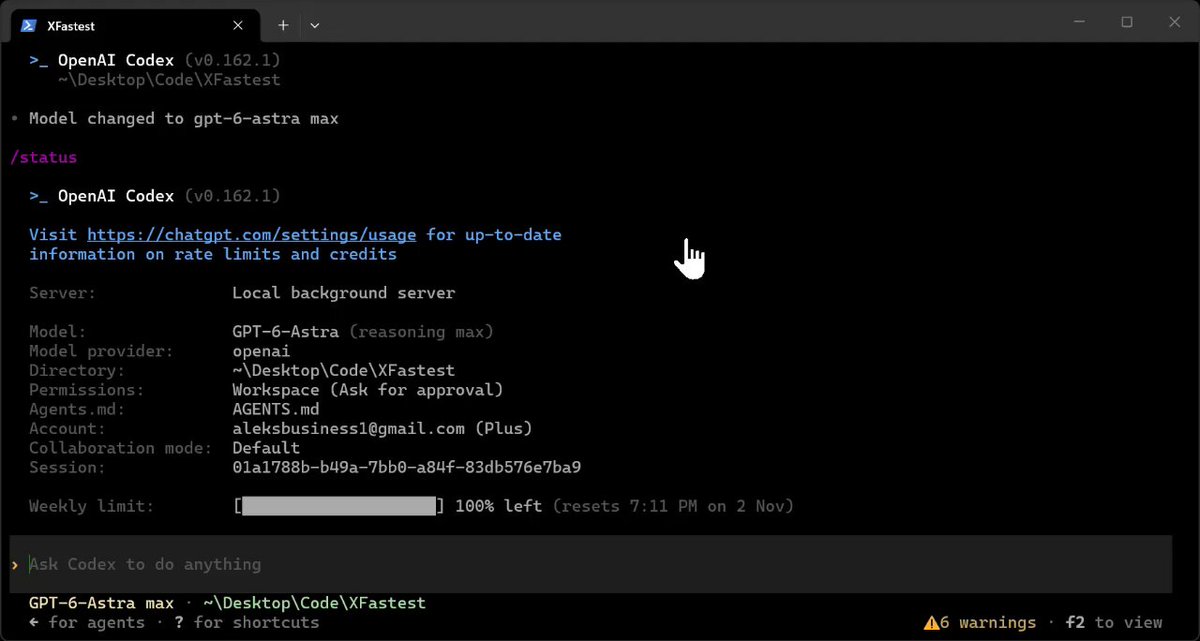The height and width of the screenshot is (641, 1200).
Task: Click the GPT-6-Astra max footer model label
Action: [101, 603]
